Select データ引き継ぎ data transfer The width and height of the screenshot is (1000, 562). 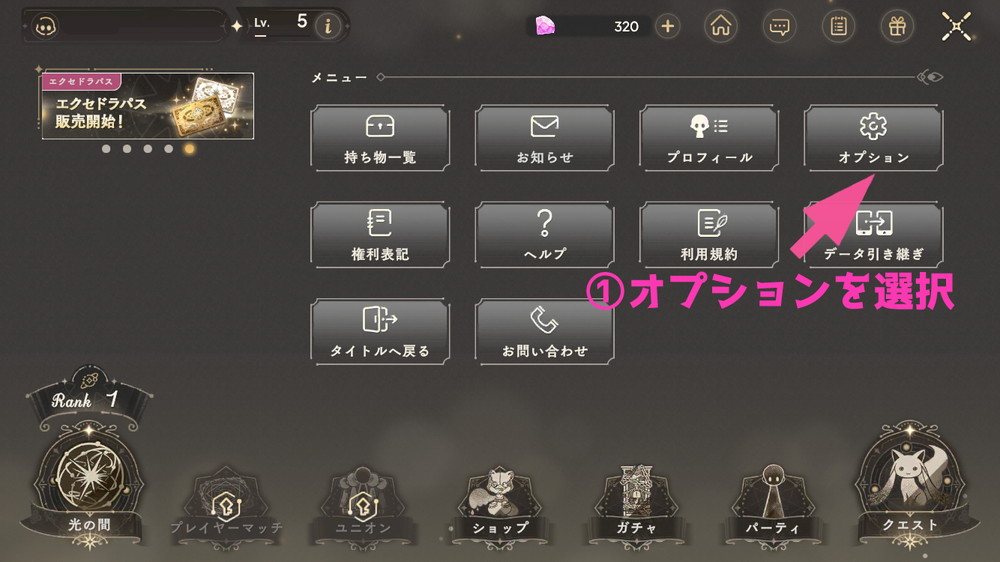coord(873,235)
